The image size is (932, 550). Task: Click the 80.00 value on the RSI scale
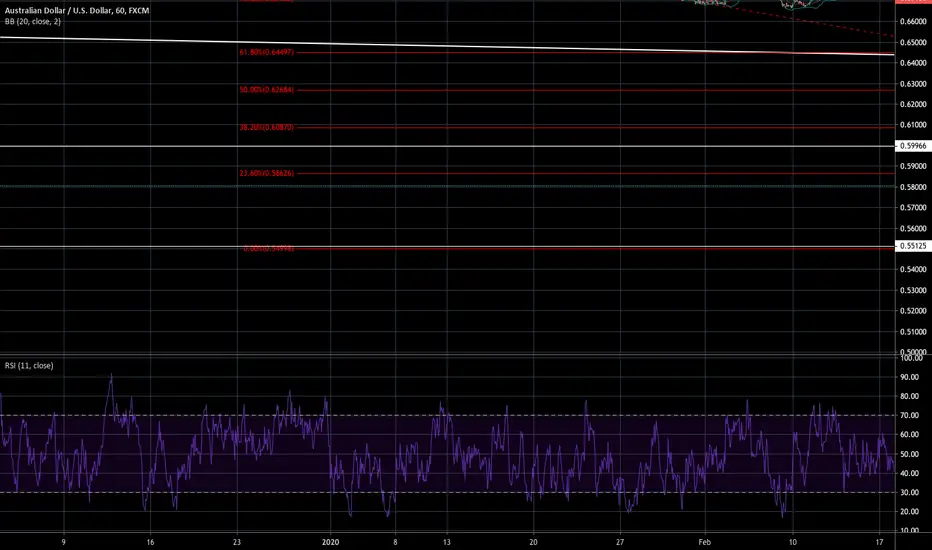910,396
